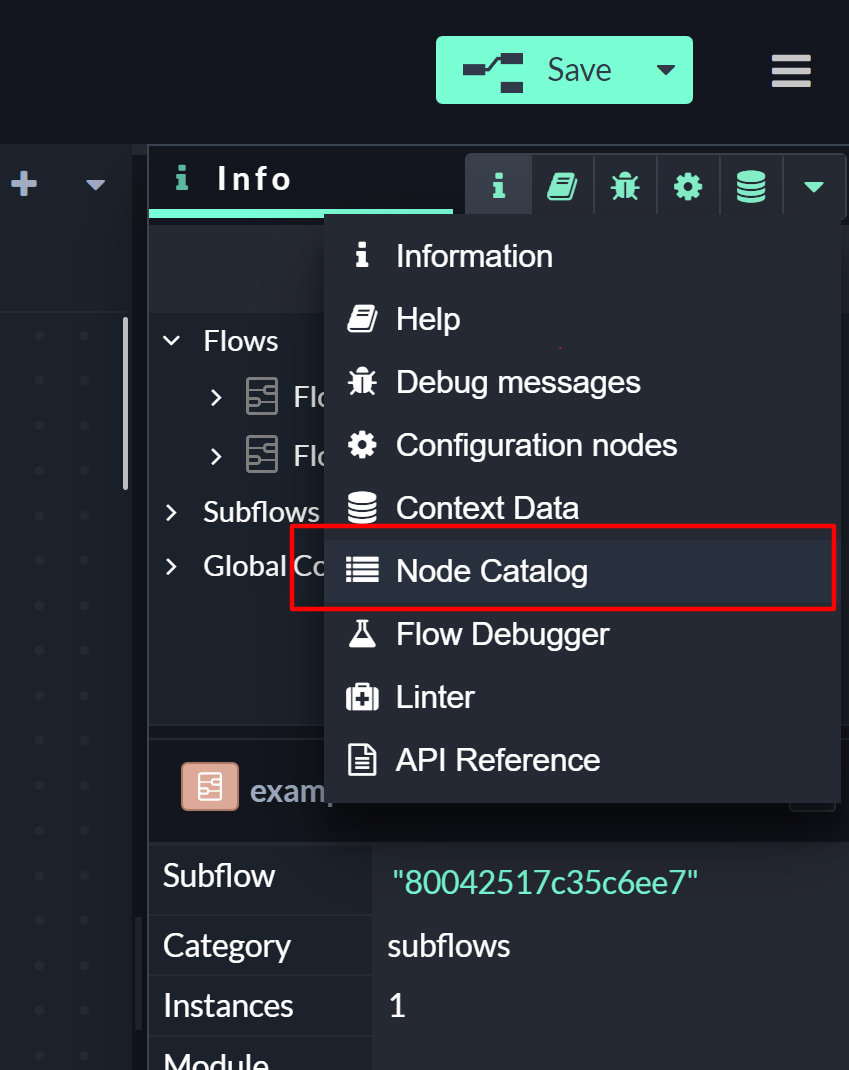Viewport: 849px width, 1070px height.
Task: Collapse the sidebar tab list dropdown arrow
Action: (814, 185)
